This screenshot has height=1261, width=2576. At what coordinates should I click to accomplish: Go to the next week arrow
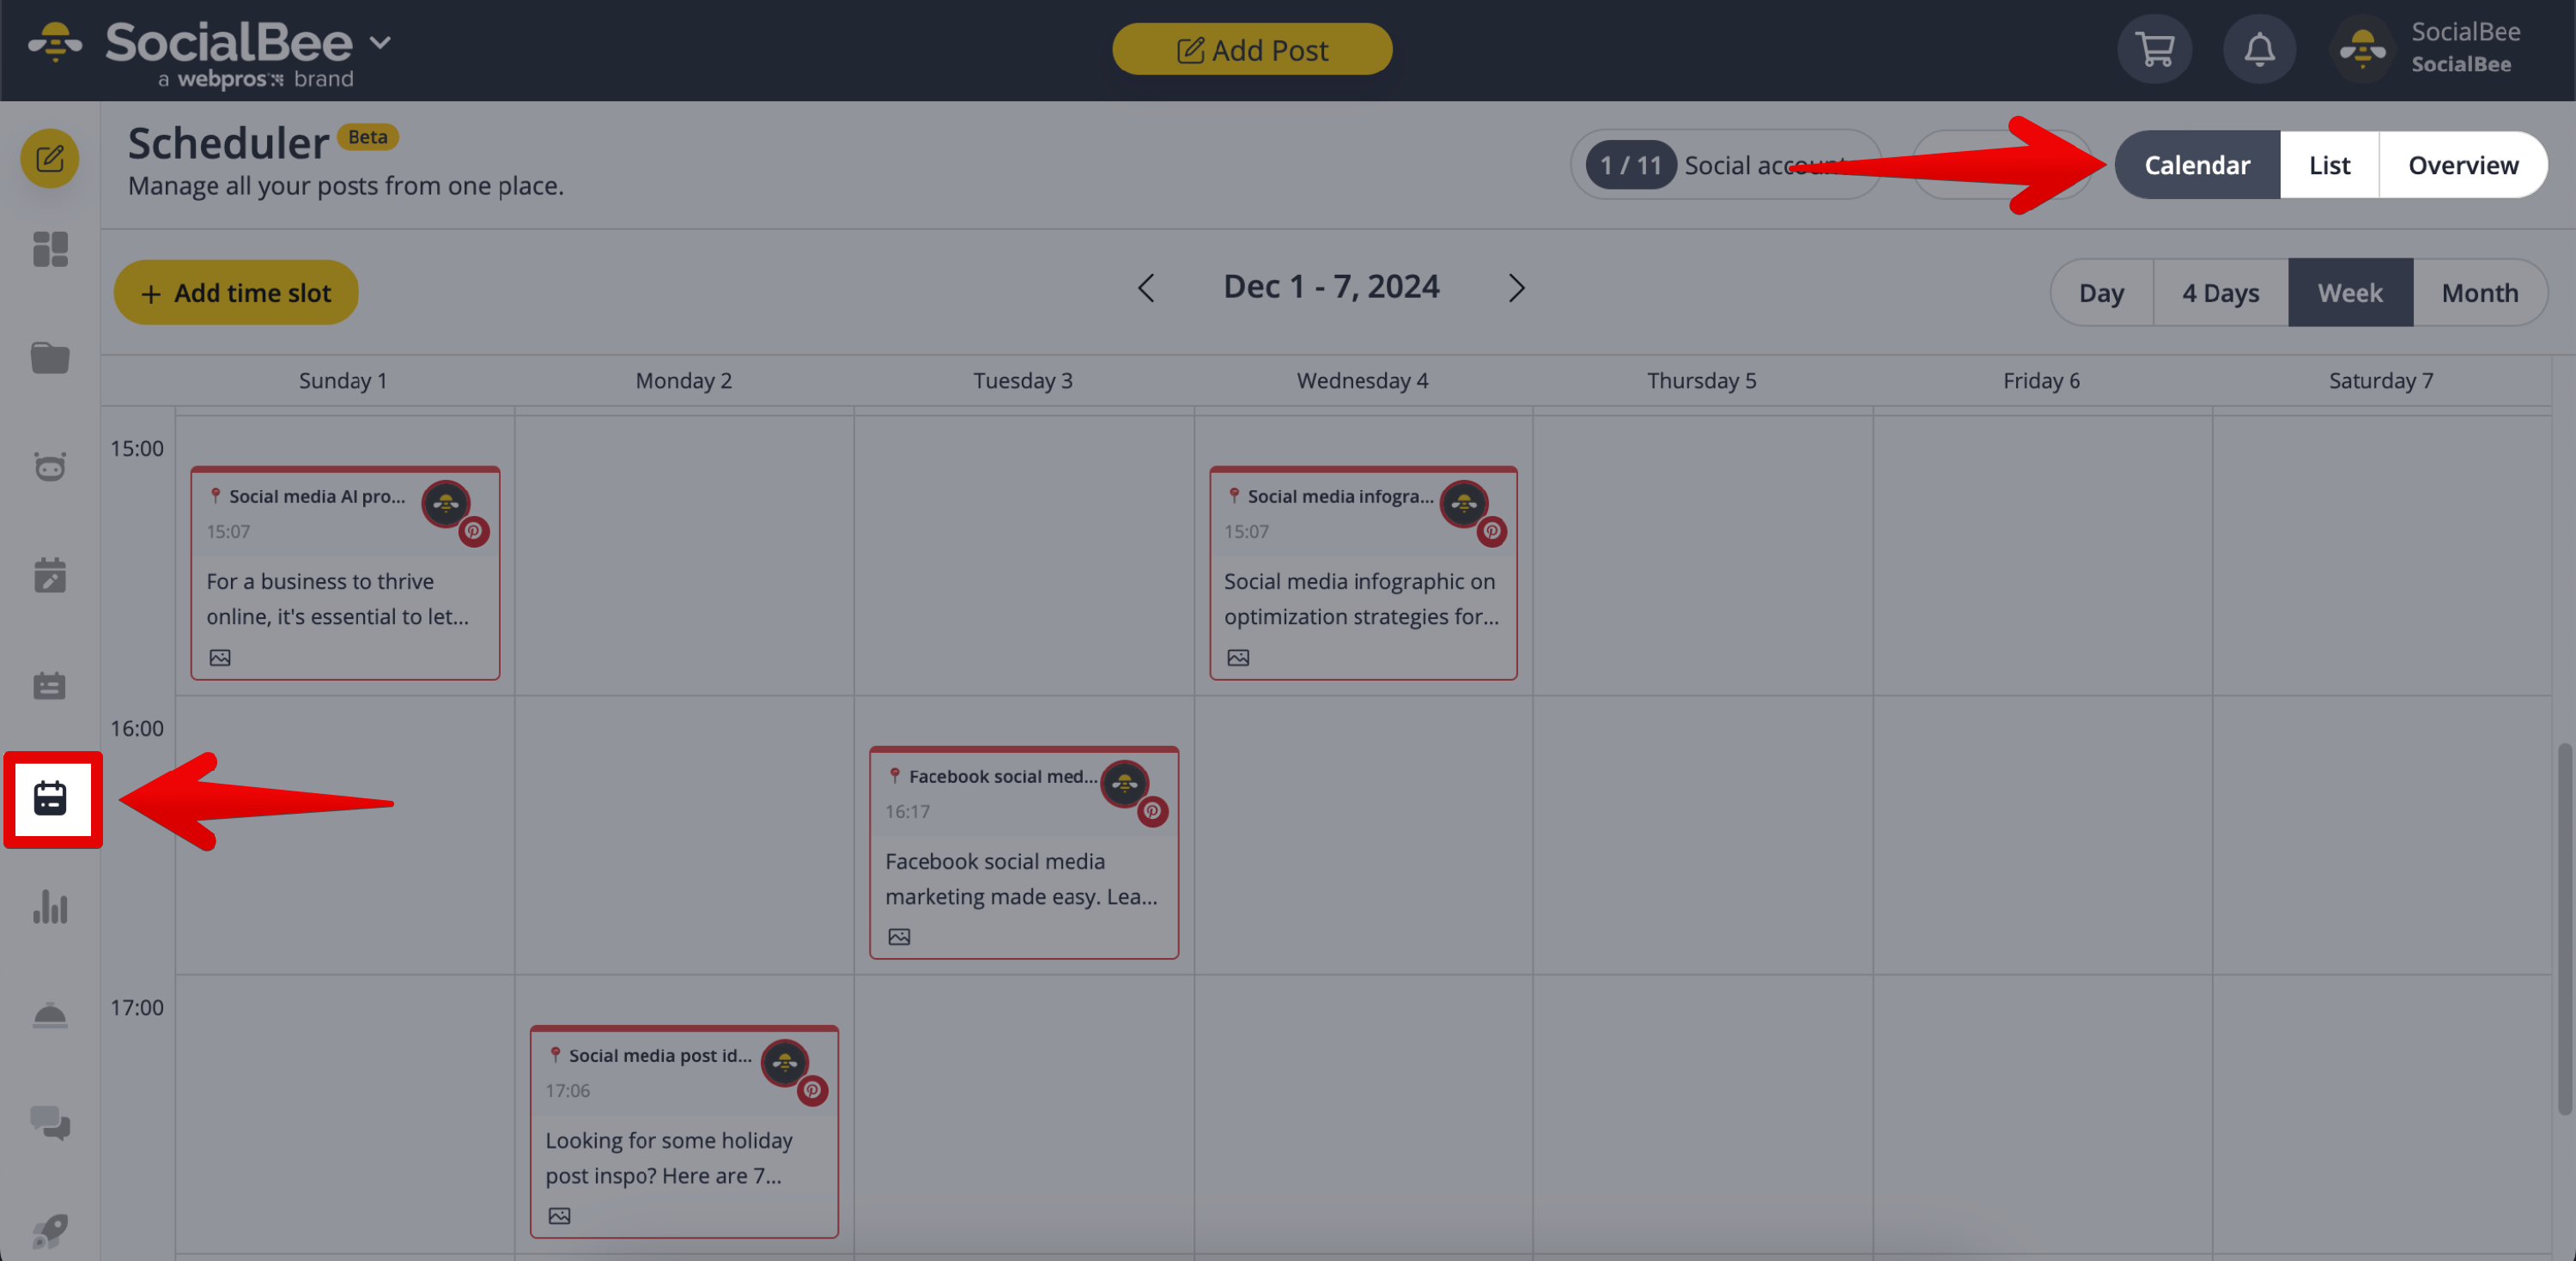coord(1516,288)
